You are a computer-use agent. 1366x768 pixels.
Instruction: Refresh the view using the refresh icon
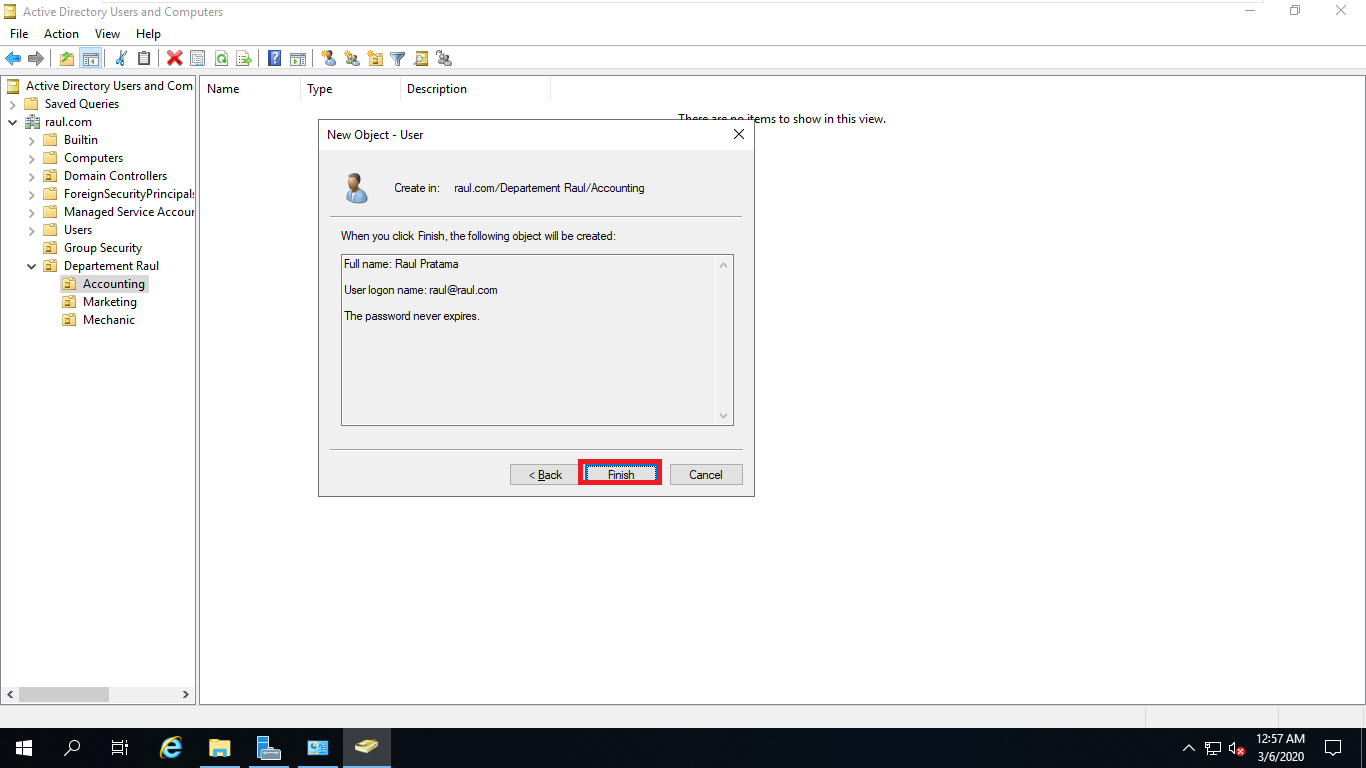click(221, 58)
